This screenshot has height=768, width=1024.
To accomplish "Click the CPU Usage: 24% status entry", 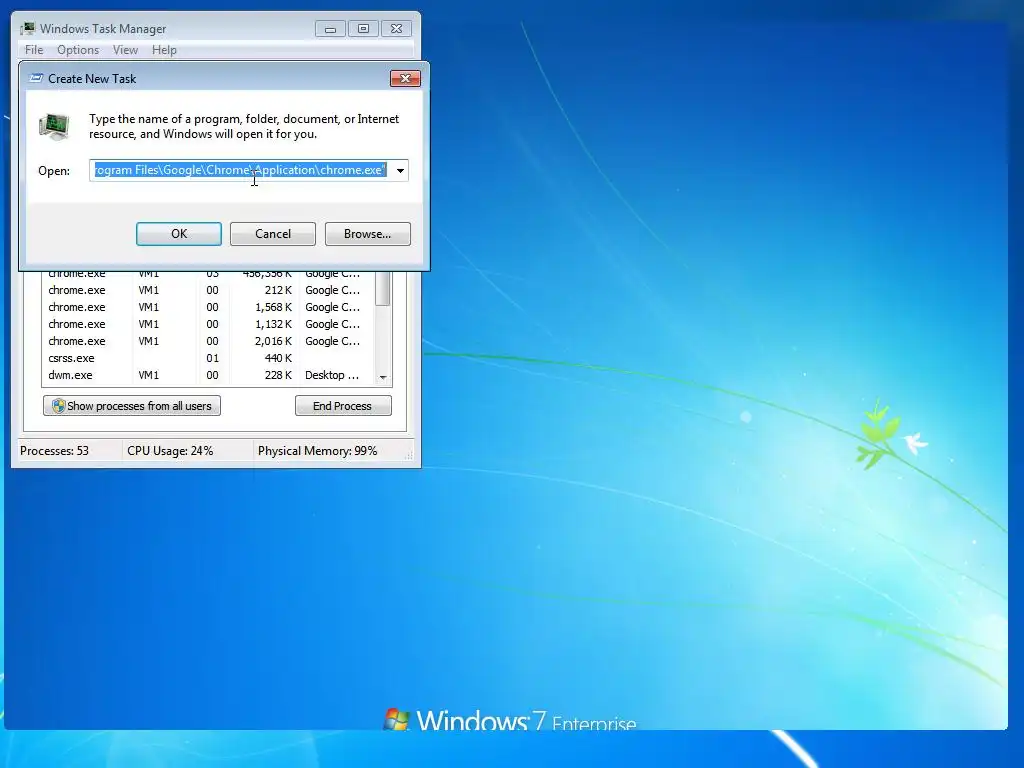I will [x=170, y=451].
